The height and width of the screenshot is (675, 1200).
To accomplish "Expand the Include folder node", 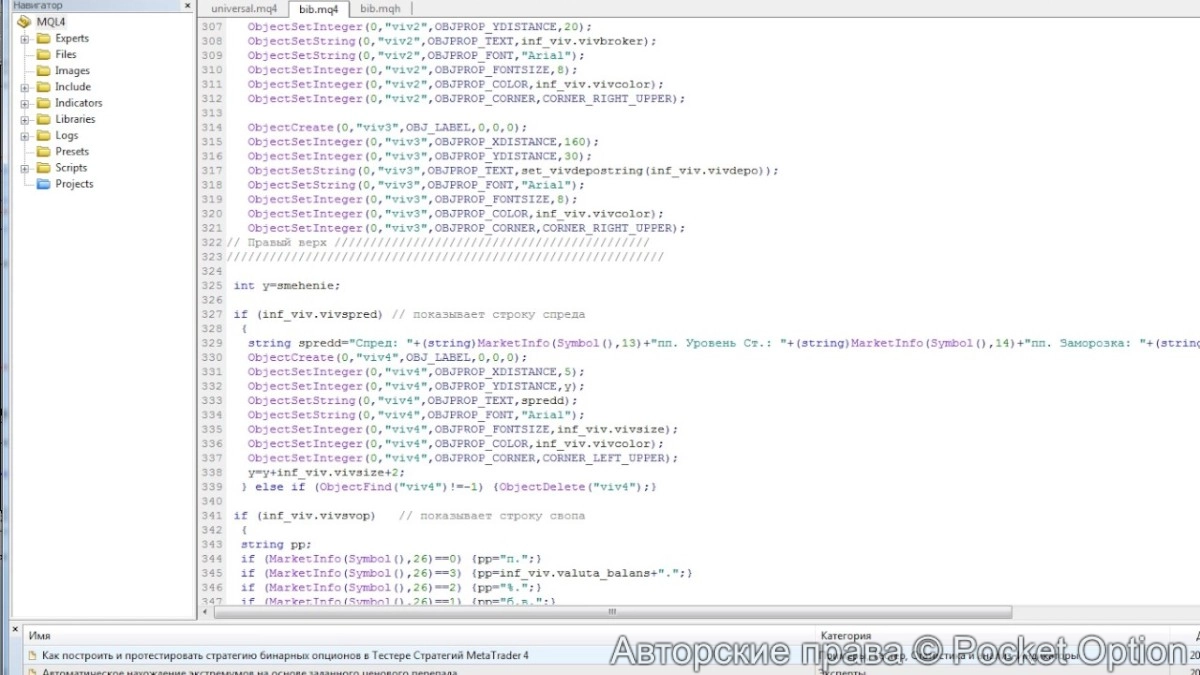I will [25, 87].
